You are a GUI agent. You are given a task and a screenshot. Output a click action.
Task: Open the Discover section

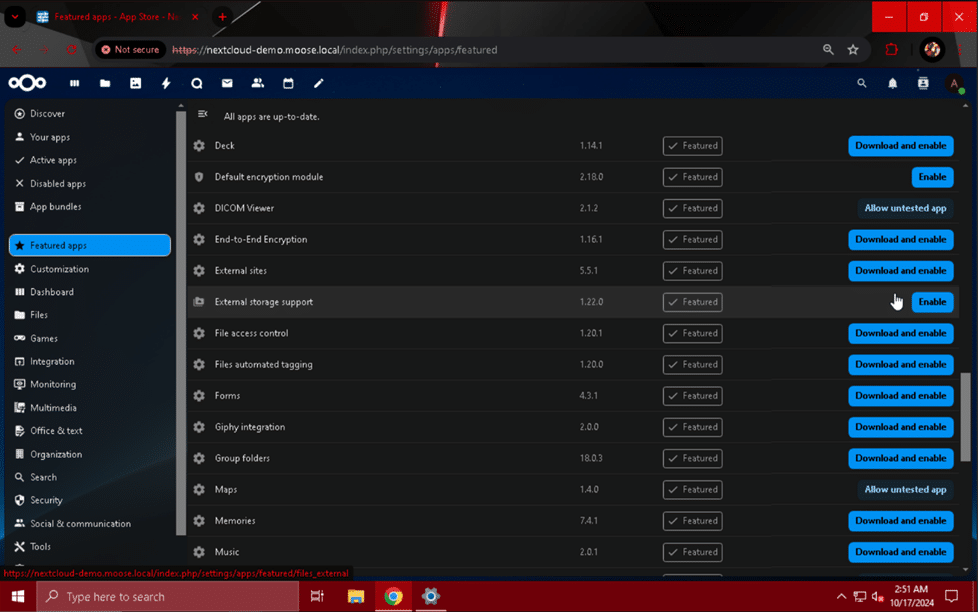coord(90,114)
